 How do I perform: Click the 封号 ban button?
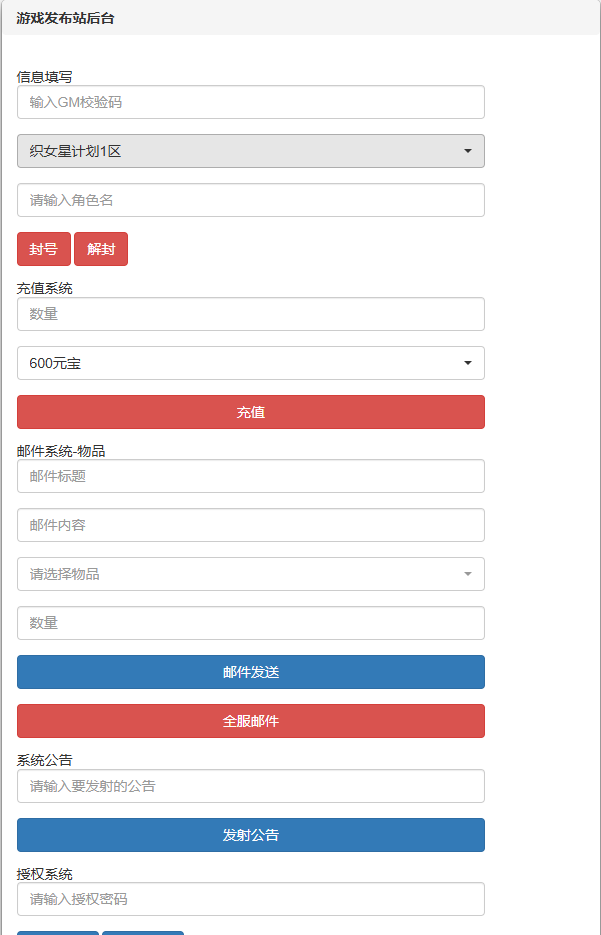(x=44, y=249)
